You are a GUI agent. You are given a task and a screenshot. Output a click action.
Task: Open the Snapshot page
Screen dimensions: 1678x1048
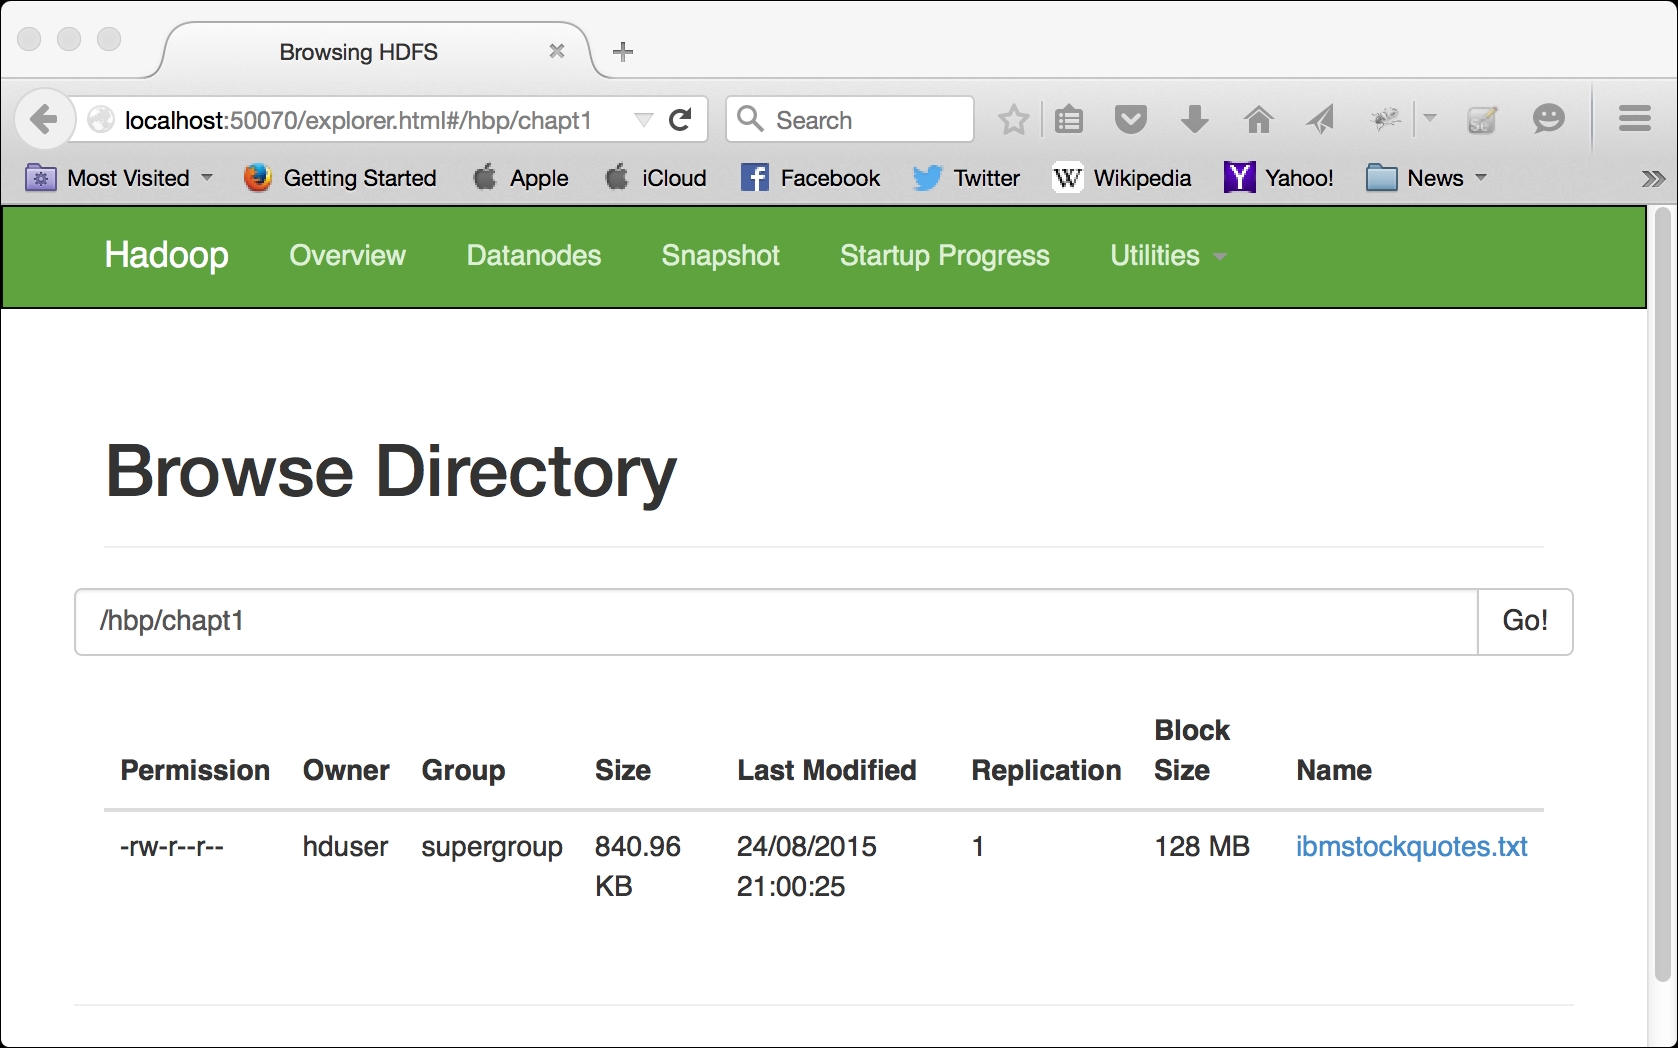click(720, 256)
